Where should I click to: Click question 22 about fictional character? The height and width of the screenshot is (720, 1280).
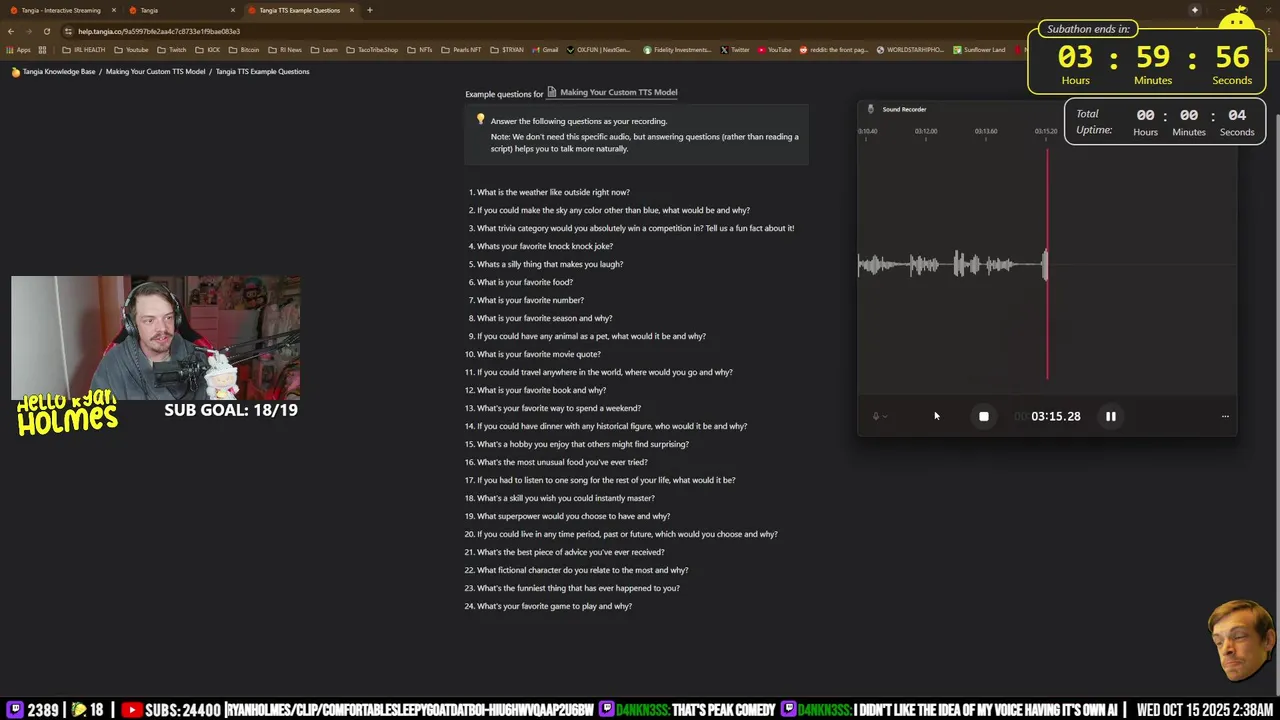click(582, 570)
